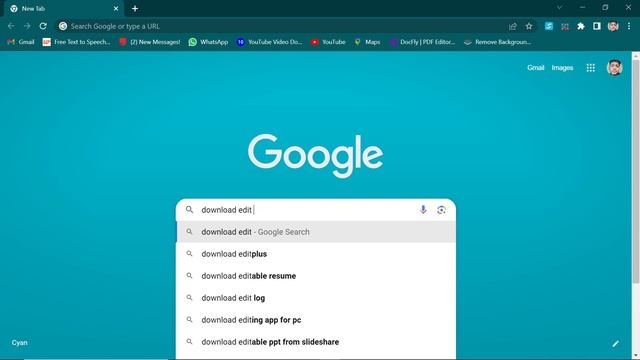Reload the page with refresh icon
Screen dimensions: 640x360
[x=43, y=26]
